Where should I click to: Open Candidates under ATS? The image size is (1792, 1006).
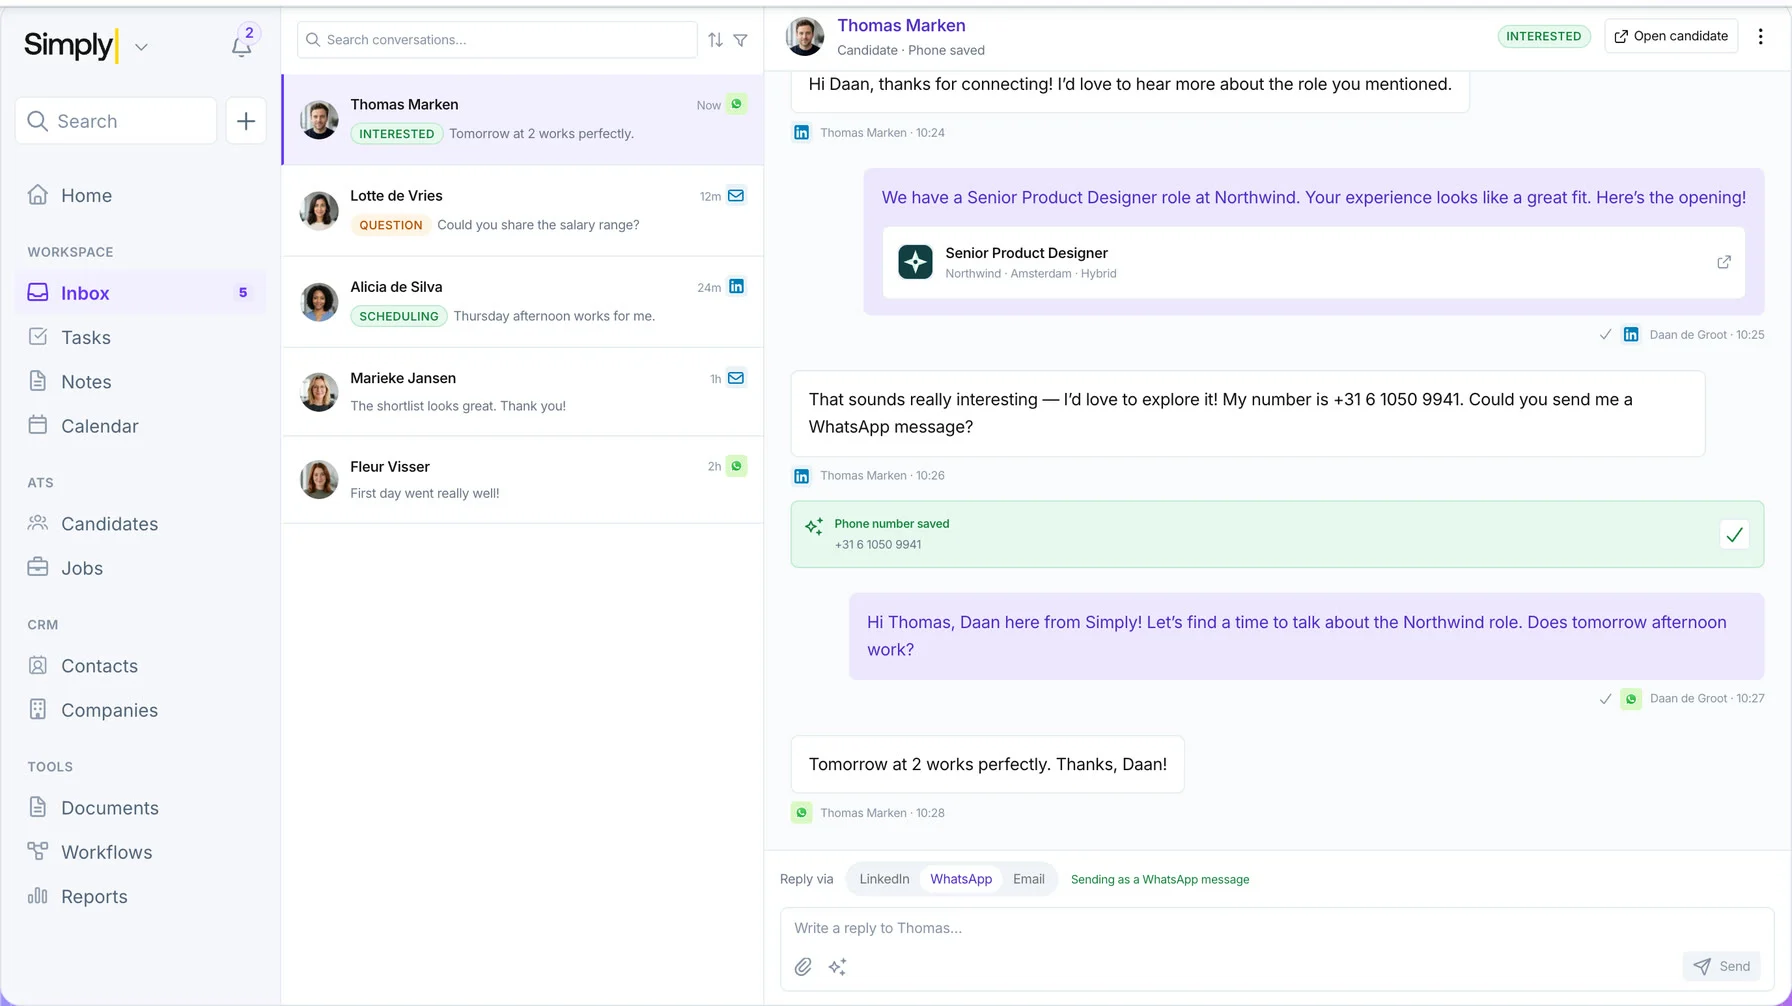coord(141,523)
